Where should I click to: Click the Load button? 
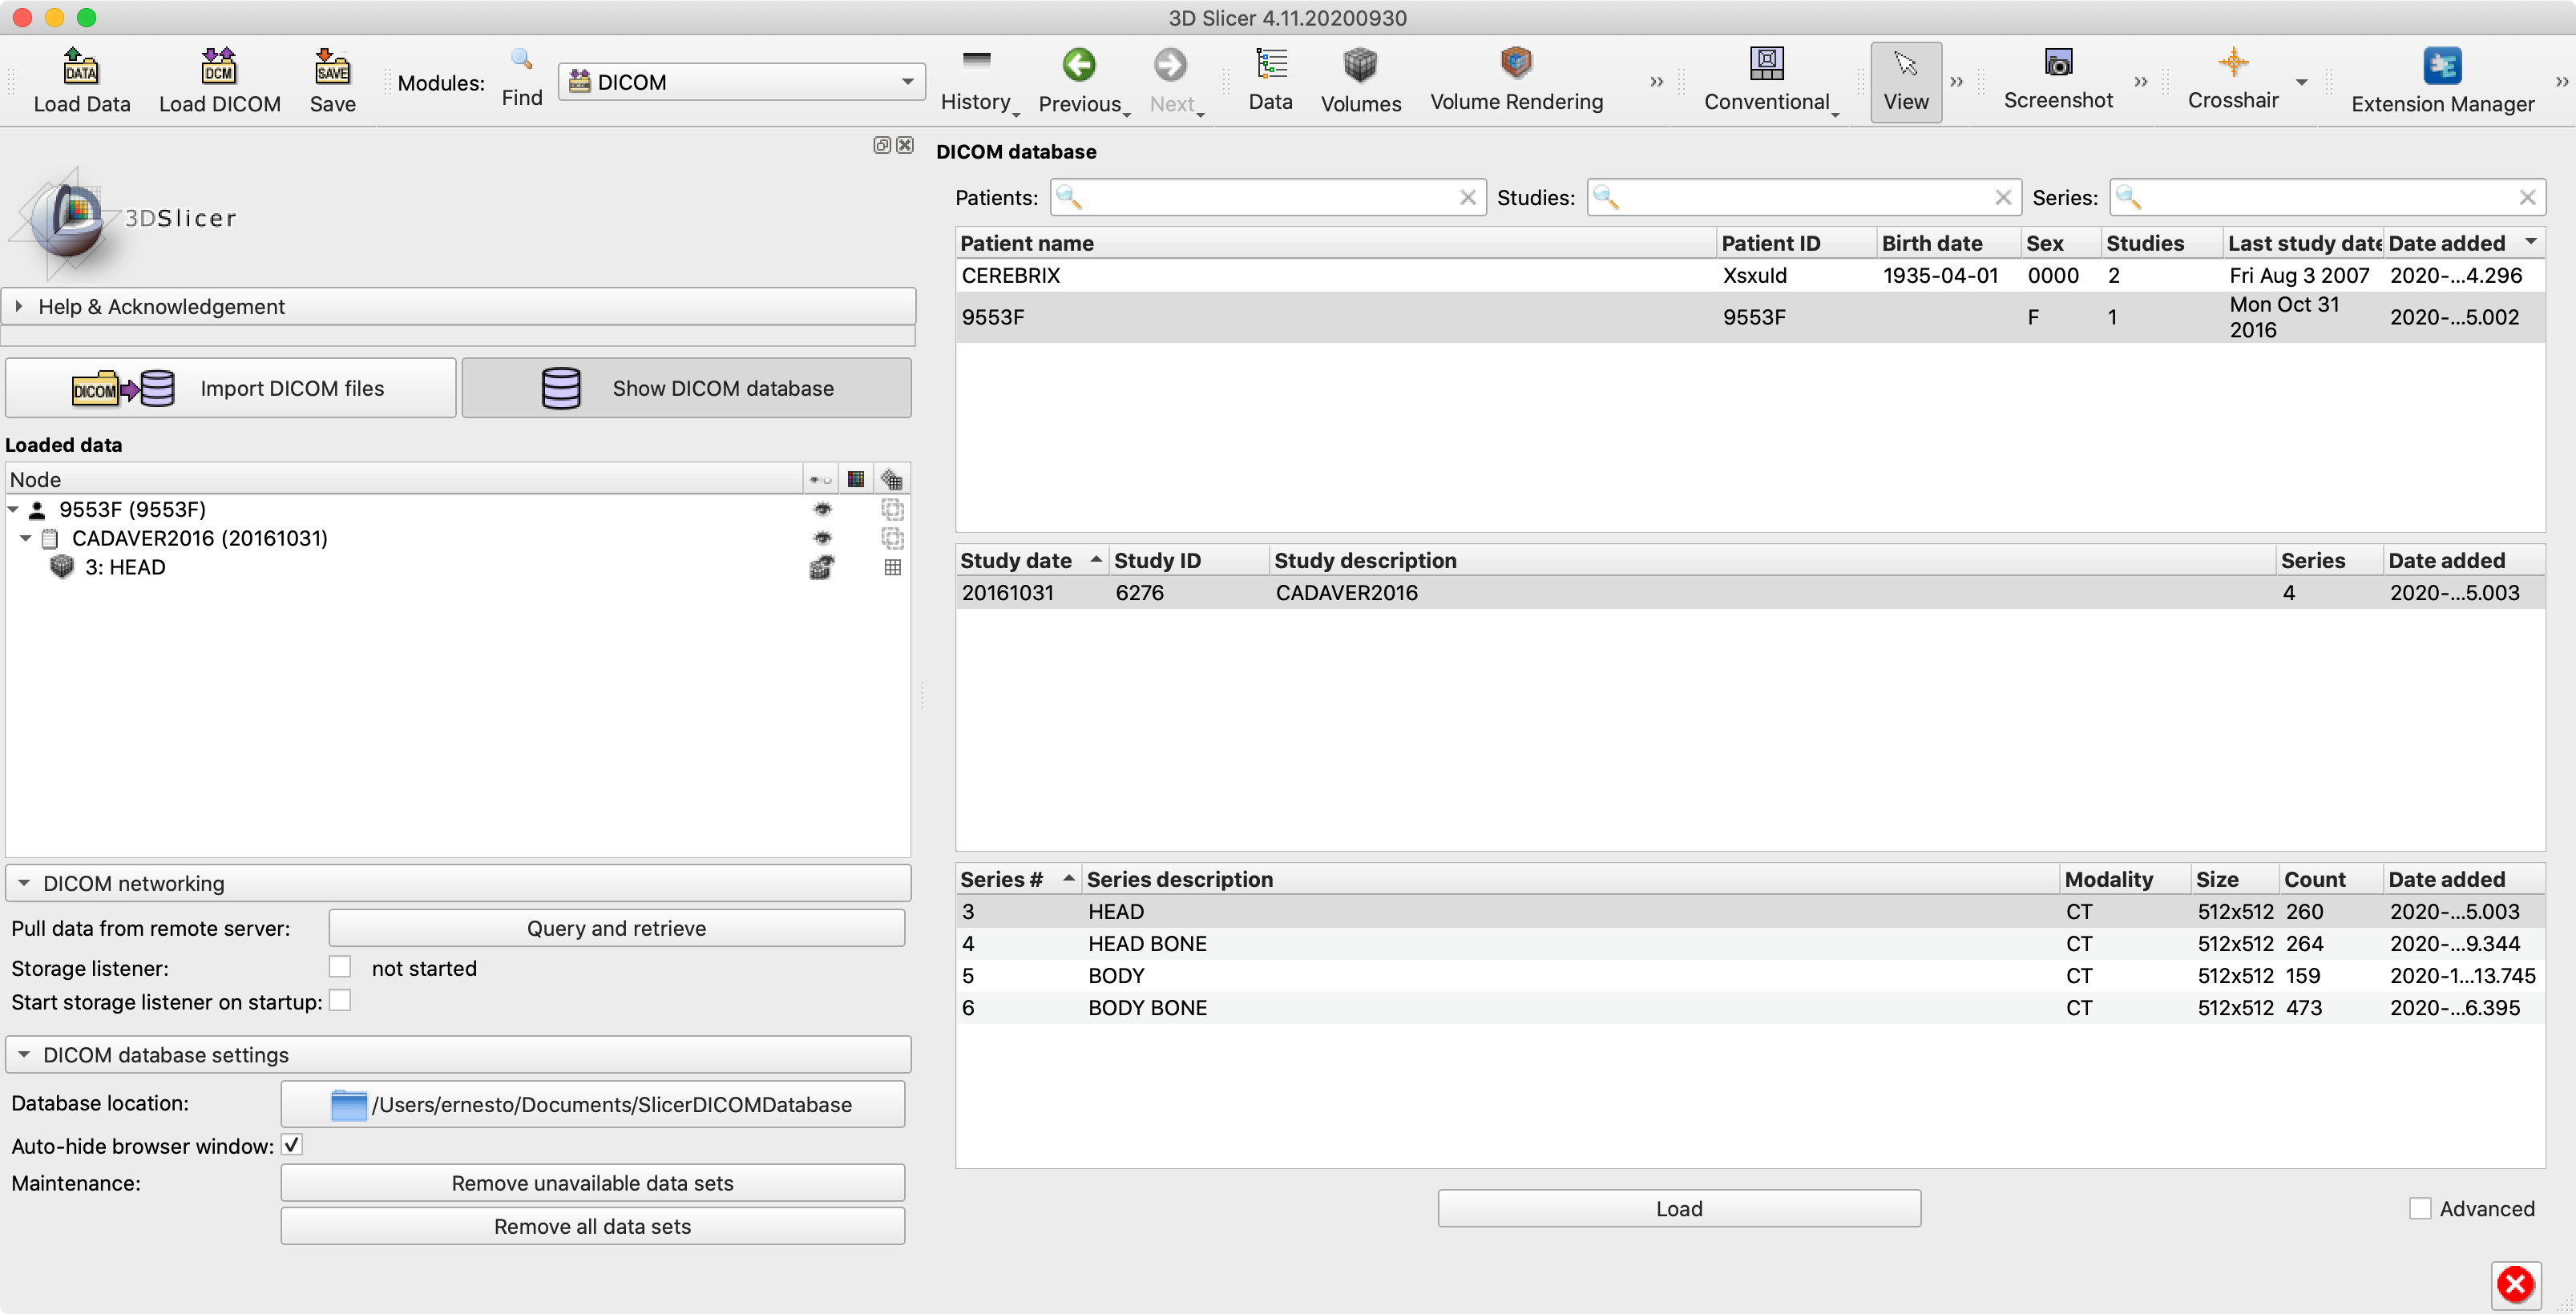pyautogui.click(x=1679, y=1208)
